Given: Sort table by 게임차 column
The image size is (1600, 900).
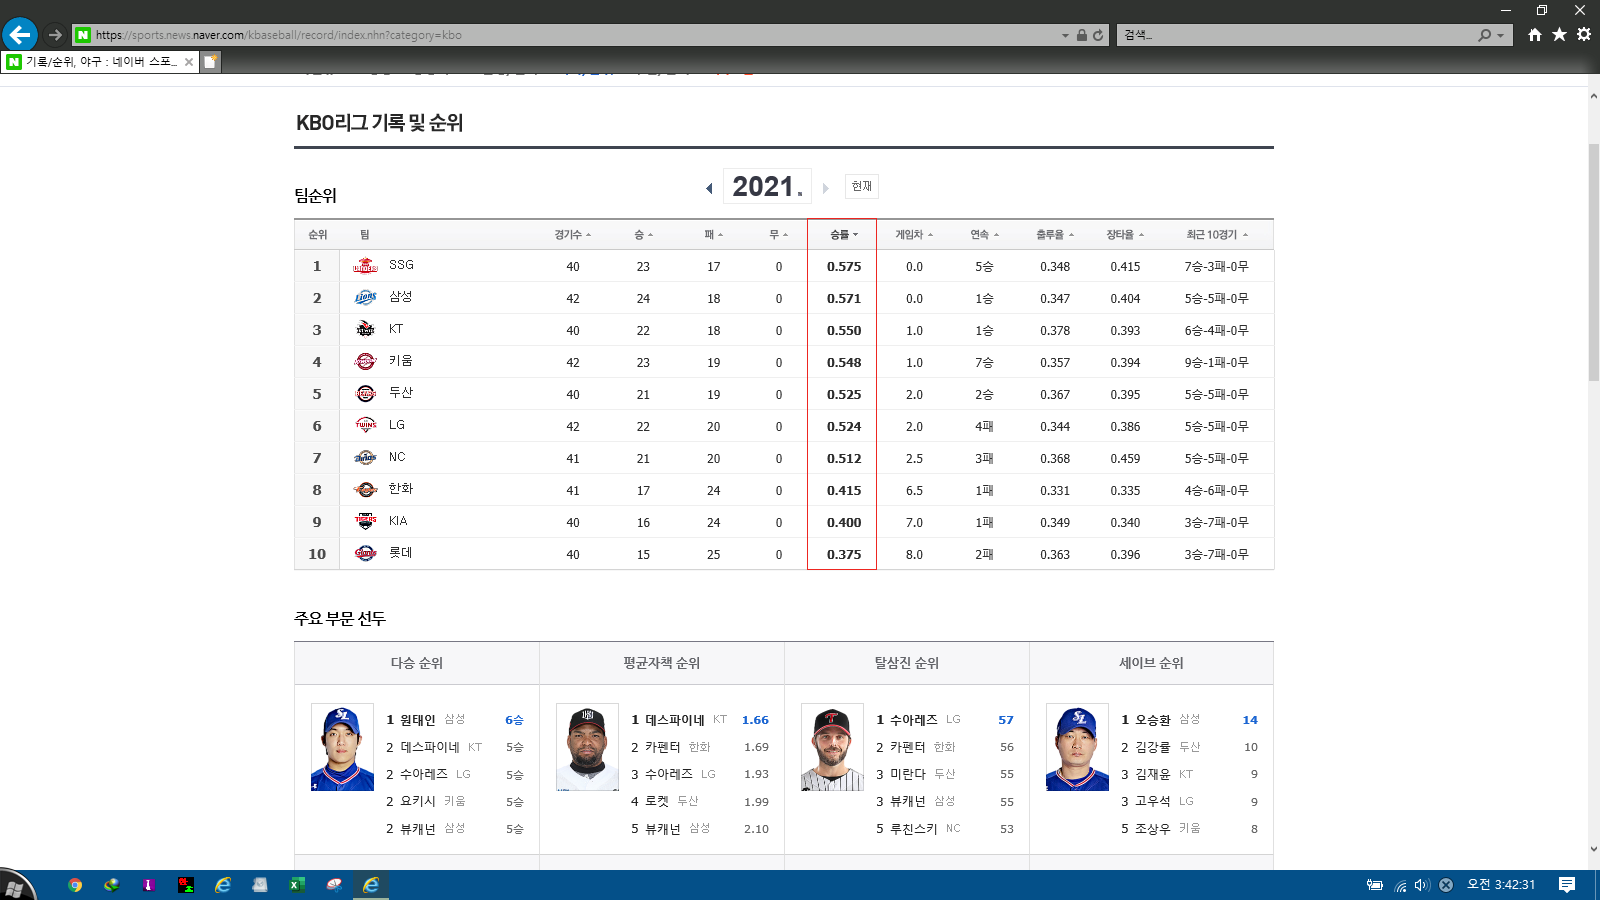Looking at the screenshot, I should pos(914,235).
